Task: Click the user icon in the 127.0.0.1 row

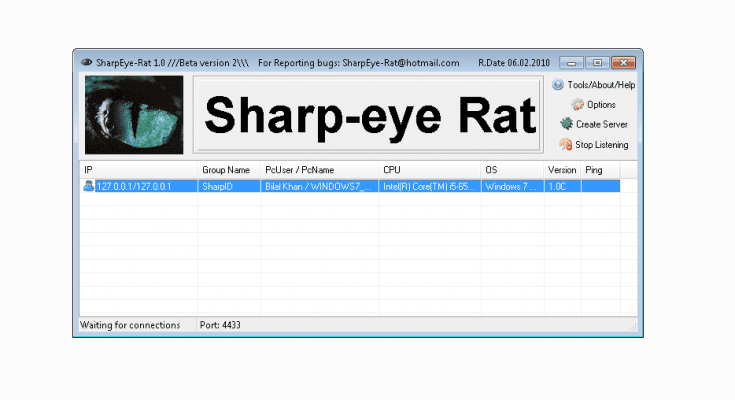Action: pos(89,186)
